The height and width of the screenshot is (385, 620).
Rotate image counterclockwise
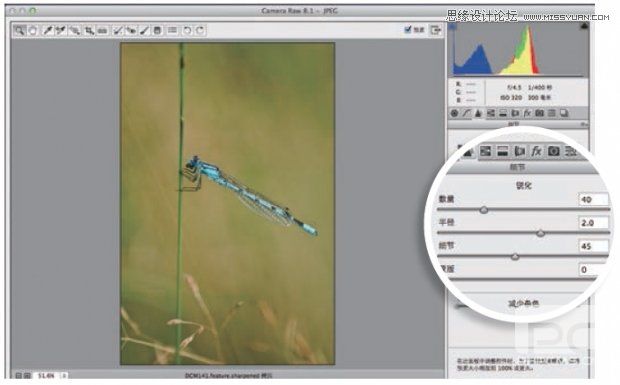pos(187,30)
